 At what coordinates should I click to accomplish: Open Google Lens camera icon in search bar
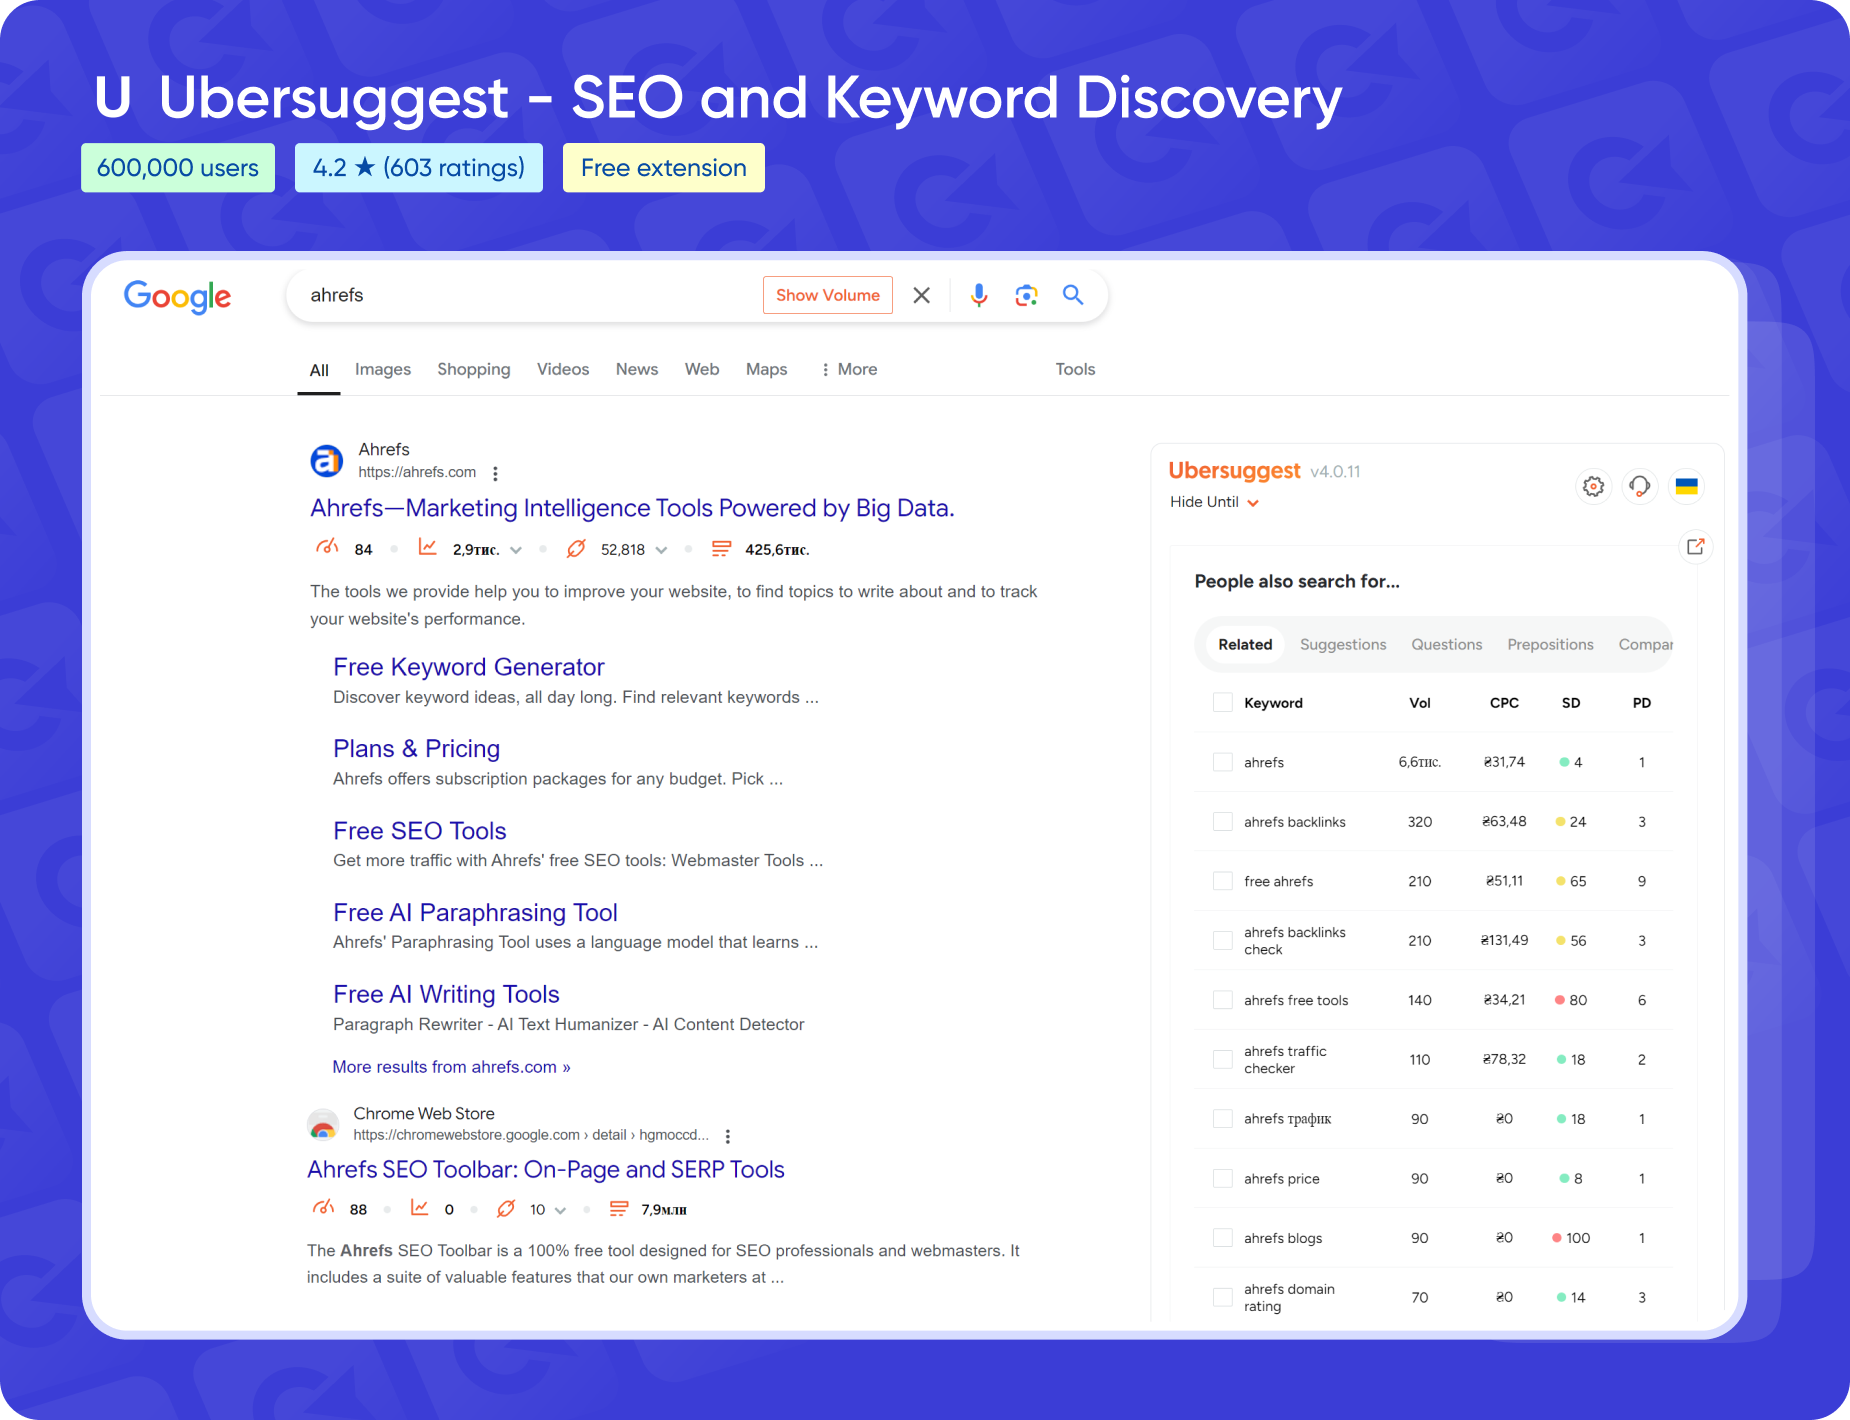point(1025,295)
